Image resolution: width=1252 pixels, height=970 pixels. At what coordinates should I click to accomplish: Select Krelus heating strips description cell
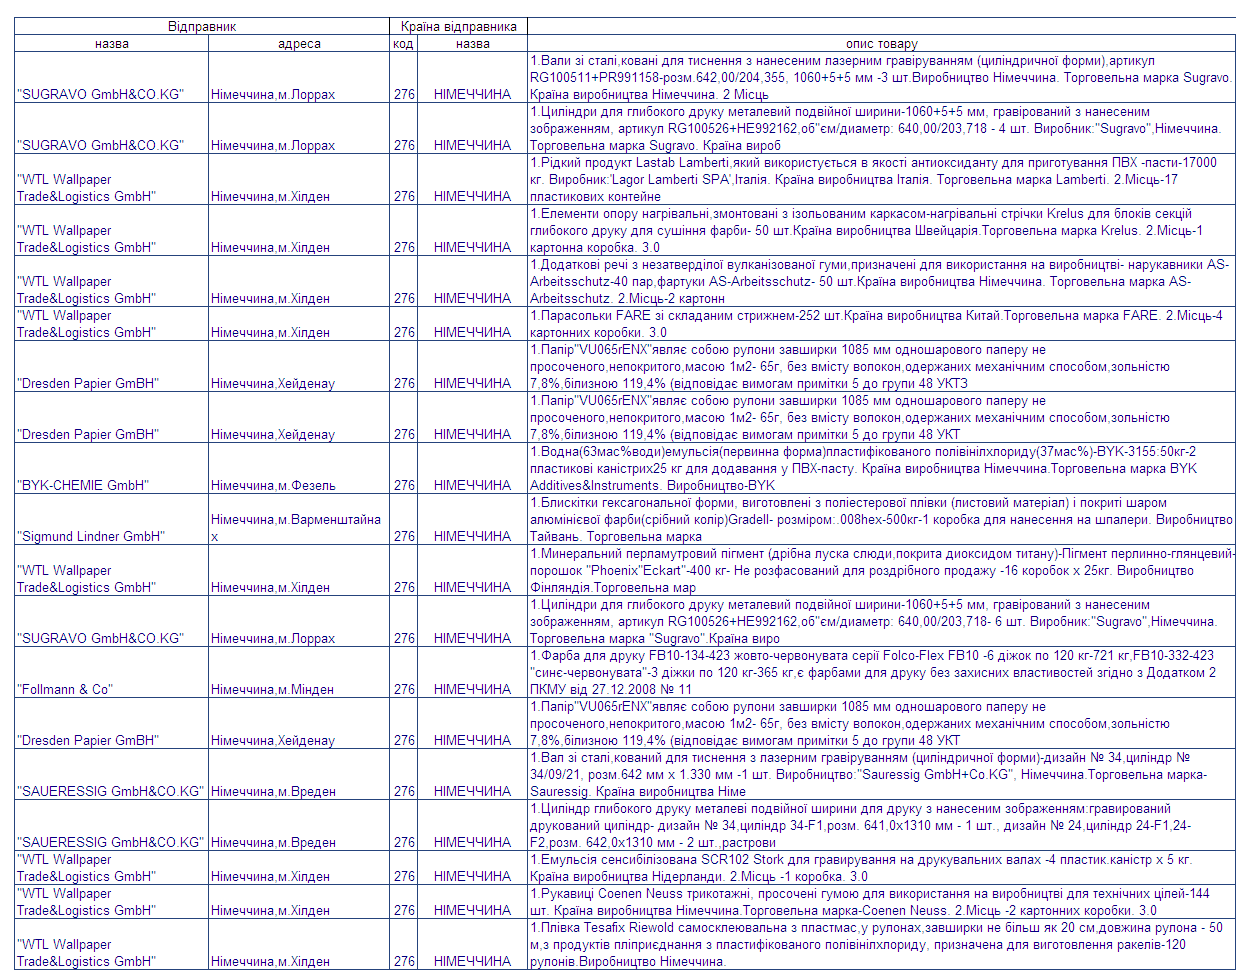coord(881,230)
